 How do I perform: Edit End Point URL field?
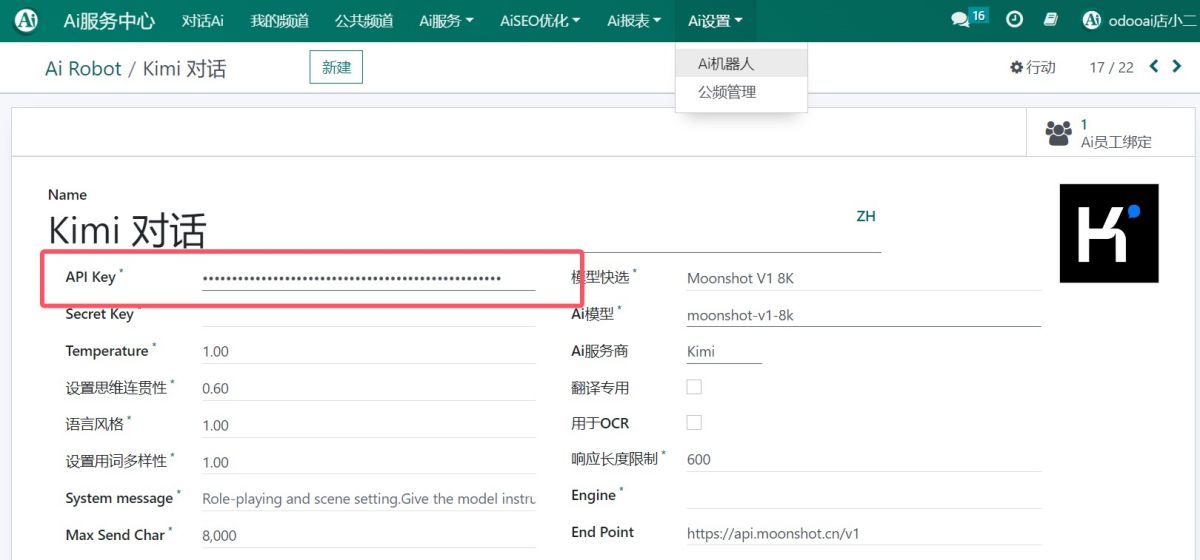coord(864,533)
